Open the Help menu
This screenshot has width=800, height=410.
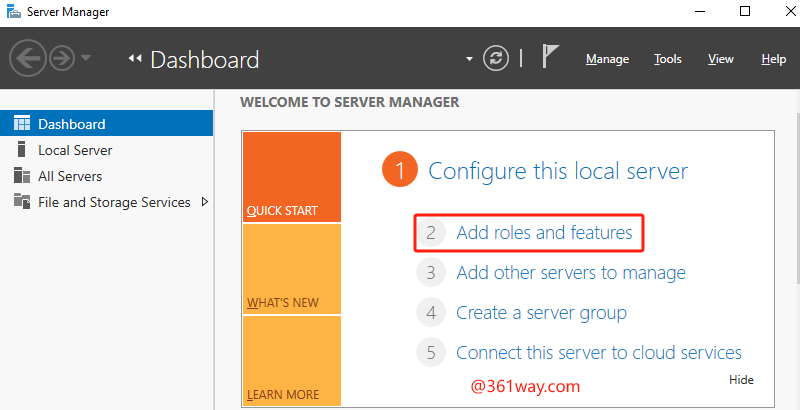[773, 59]
